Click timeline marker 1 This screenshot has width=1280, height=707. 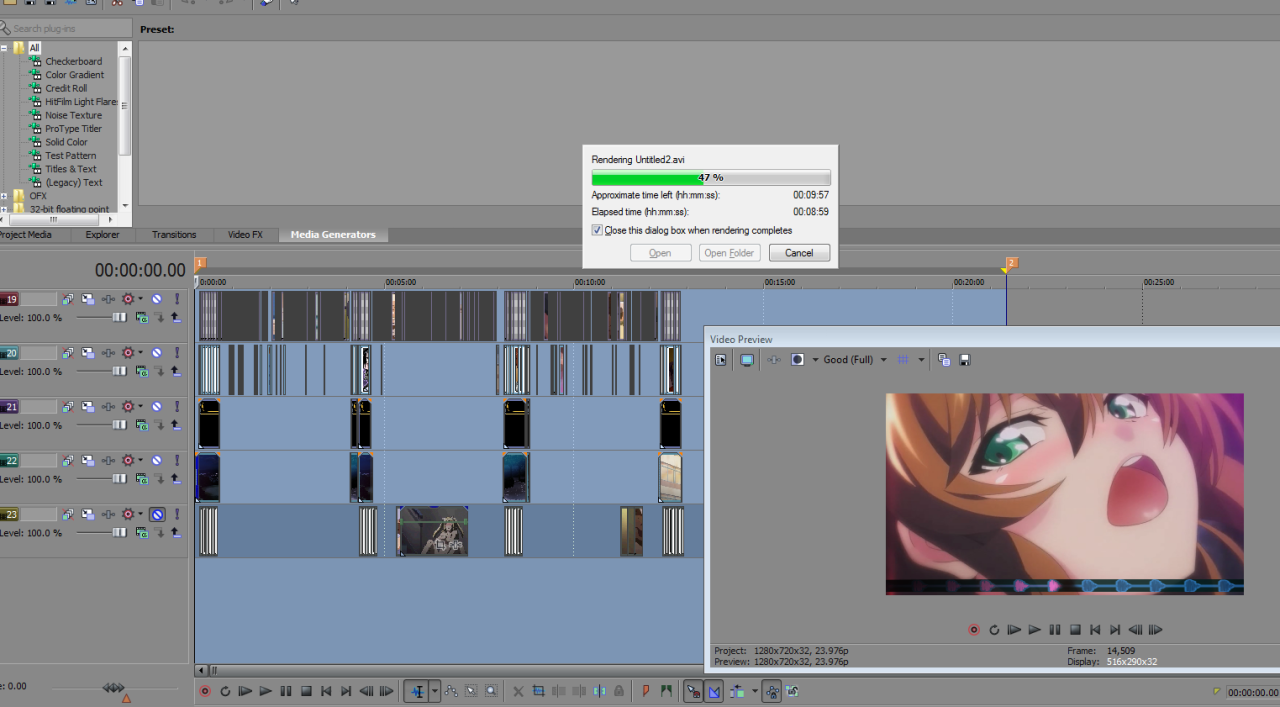click(x=200, y=263)
